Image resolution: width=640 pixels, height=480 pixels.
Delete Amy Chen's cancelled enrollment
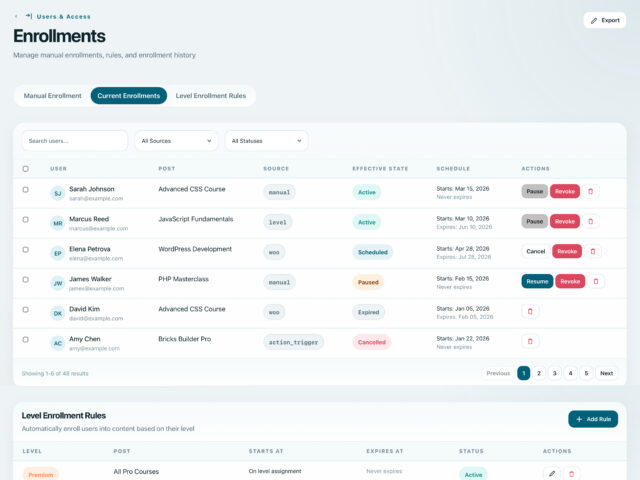530,341
